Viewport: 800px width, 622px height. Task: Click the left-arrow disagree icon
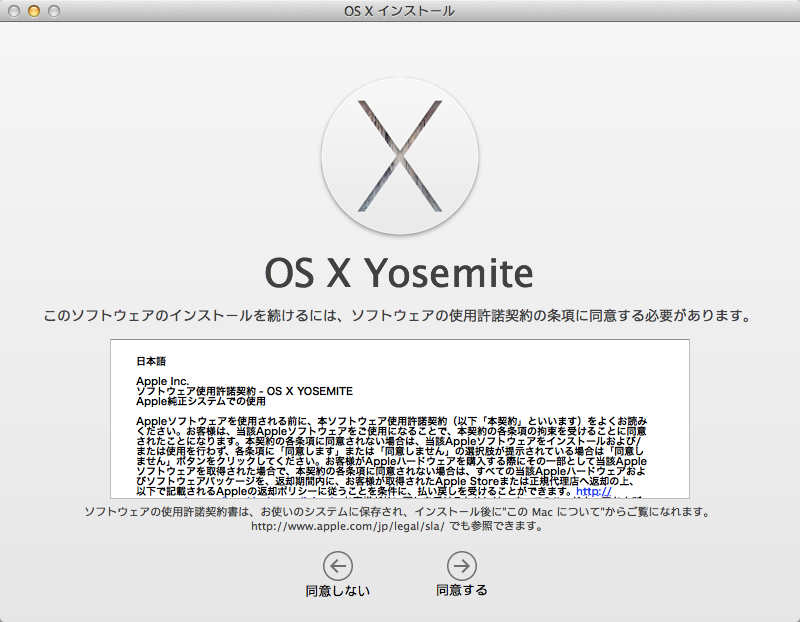pyautogui.click(x=338, y=566)
